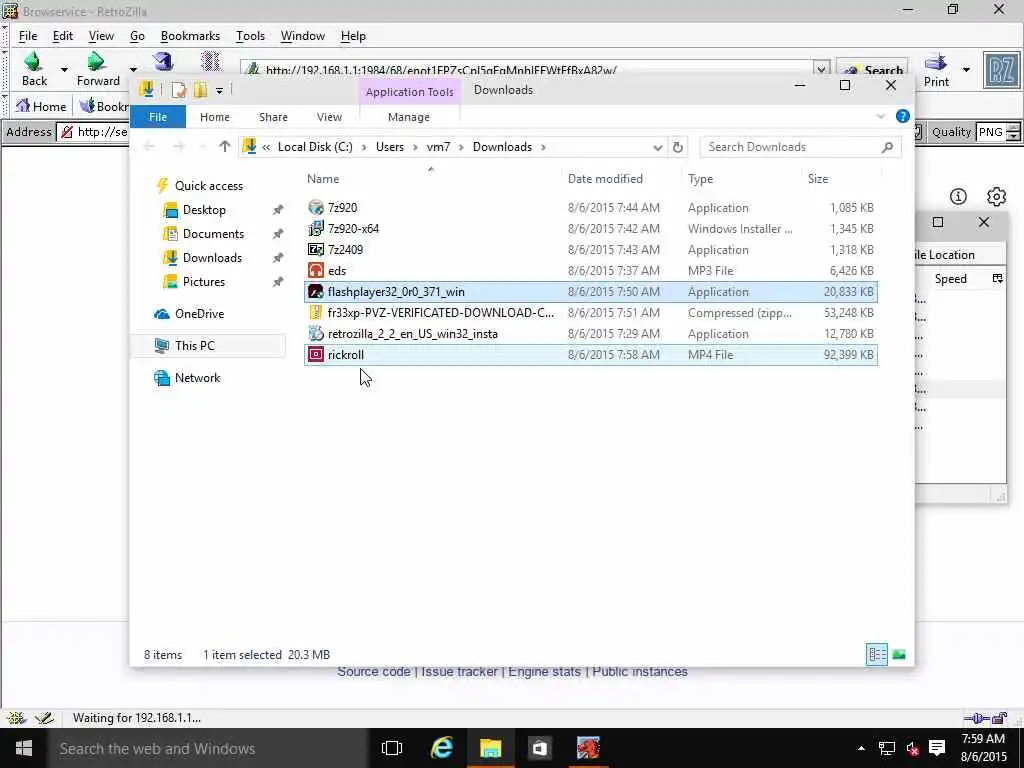Select the eds MP3 file icon
Screen dimensions: 1024x768
click(316, 270)
